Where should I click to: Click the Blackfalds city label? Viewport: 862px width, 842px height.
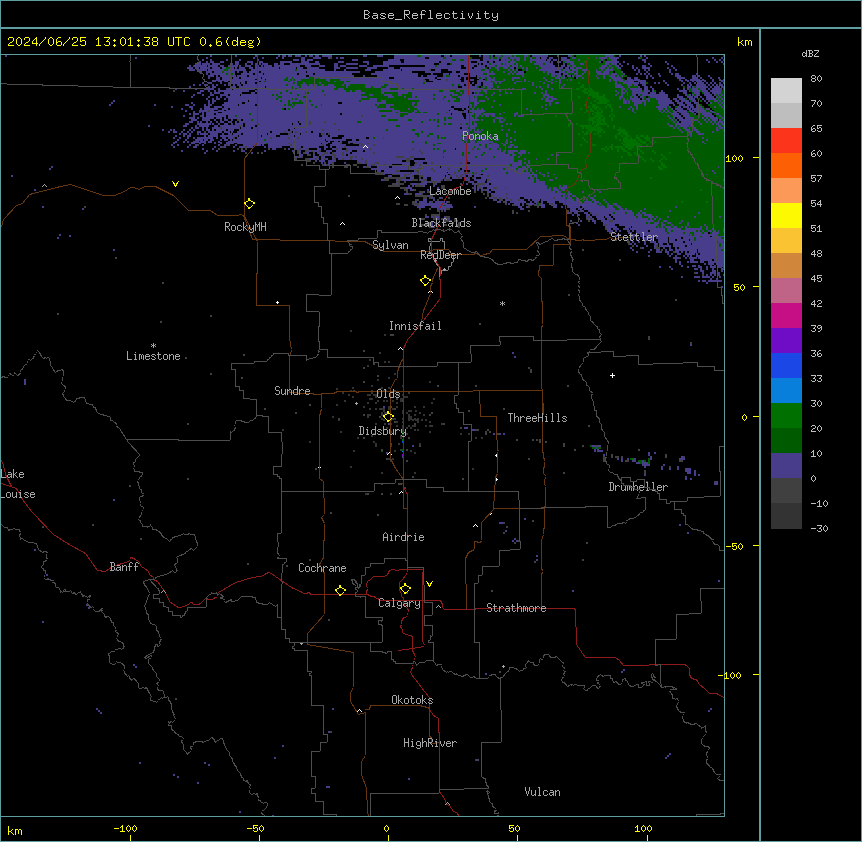tap(441, 223)
